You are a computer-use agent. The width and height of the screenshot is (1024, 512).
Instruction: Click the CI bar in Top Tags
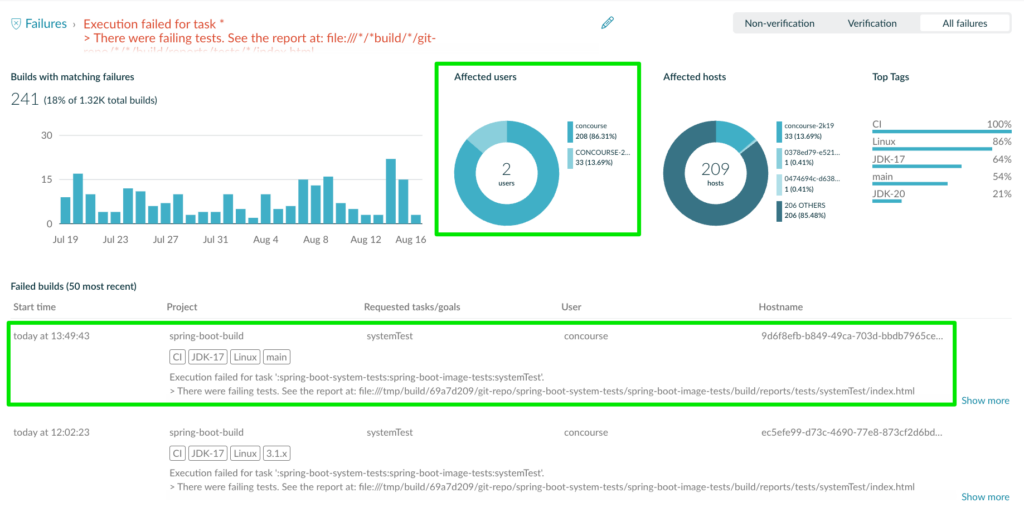[942, 131]
